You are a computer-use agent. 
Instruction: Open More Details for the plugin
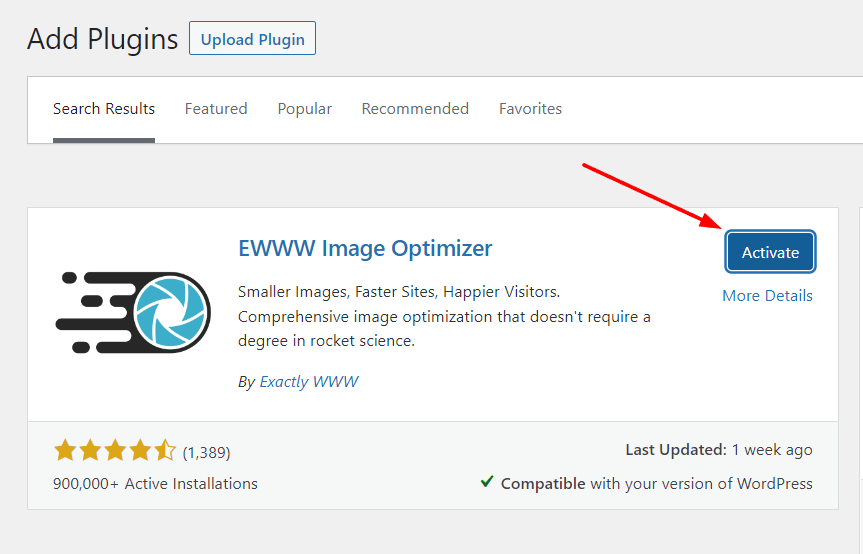coord(767,295)
